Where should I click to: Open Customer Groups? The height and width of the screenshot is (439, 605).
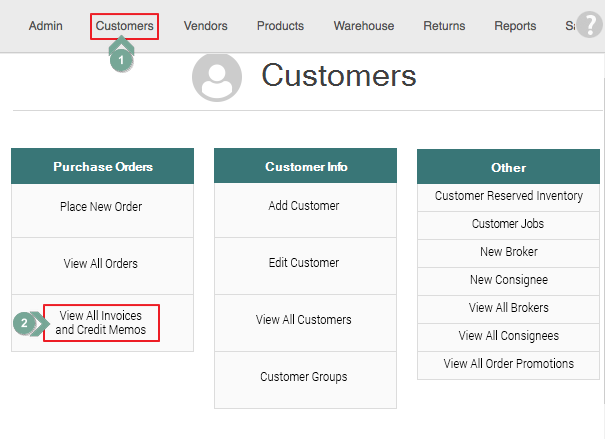(x=304, y=377)
